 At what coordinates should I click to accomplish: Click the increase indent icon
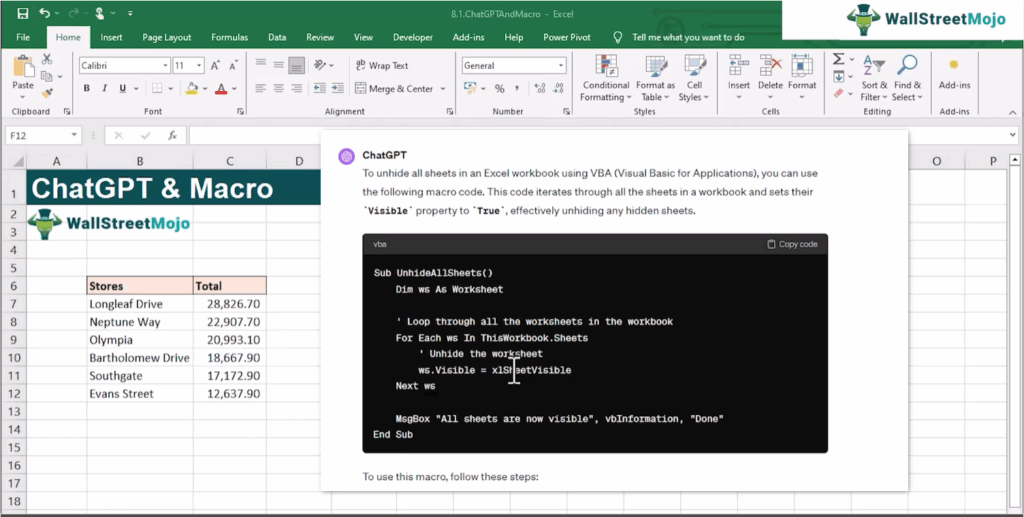point(338,88)
